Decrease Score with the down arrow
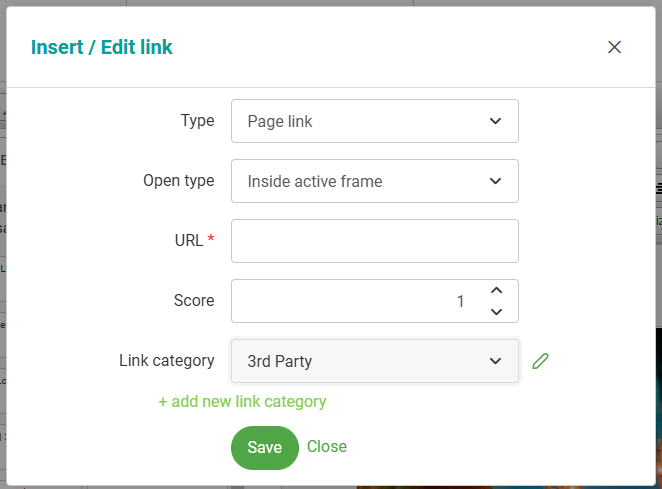 pyautogui.click(x=496, y=311)
